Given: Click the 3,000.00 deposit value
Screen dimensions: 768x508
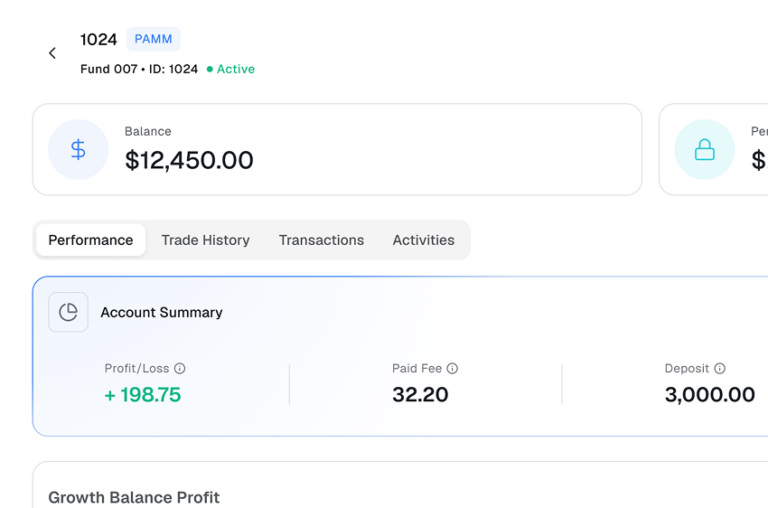Looking at the screenshot, I should (710, 395).
